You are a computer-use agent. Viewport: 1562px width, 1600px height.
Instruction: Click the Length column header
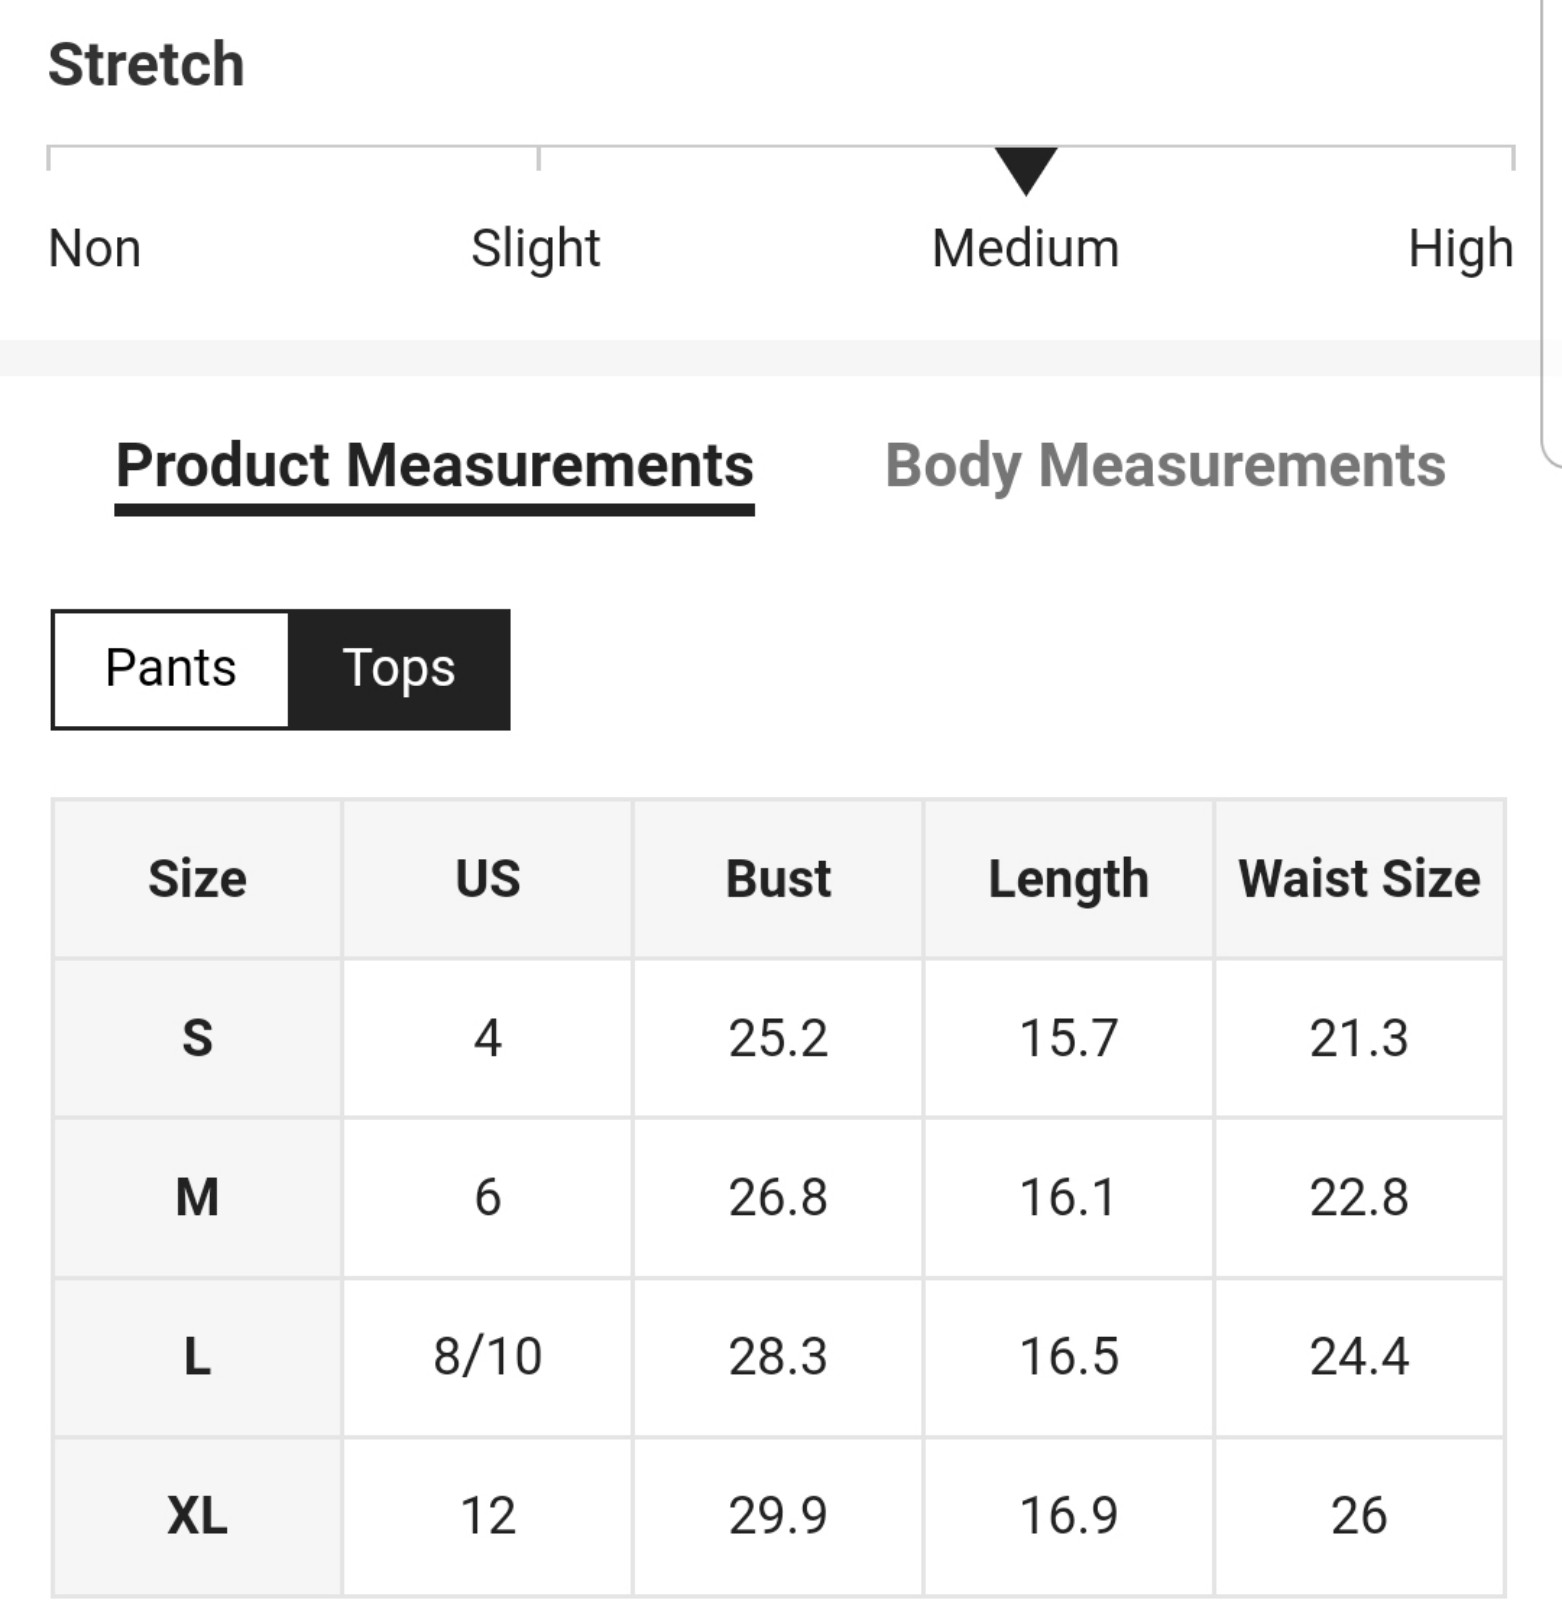1068,879
